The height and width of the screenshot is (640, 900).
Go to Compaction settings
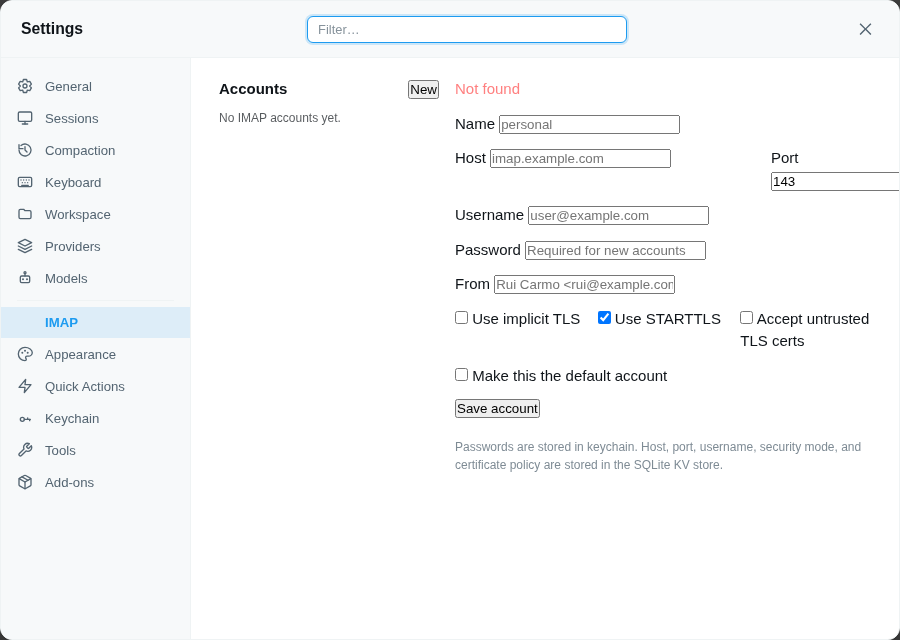[x=95, y=150]
